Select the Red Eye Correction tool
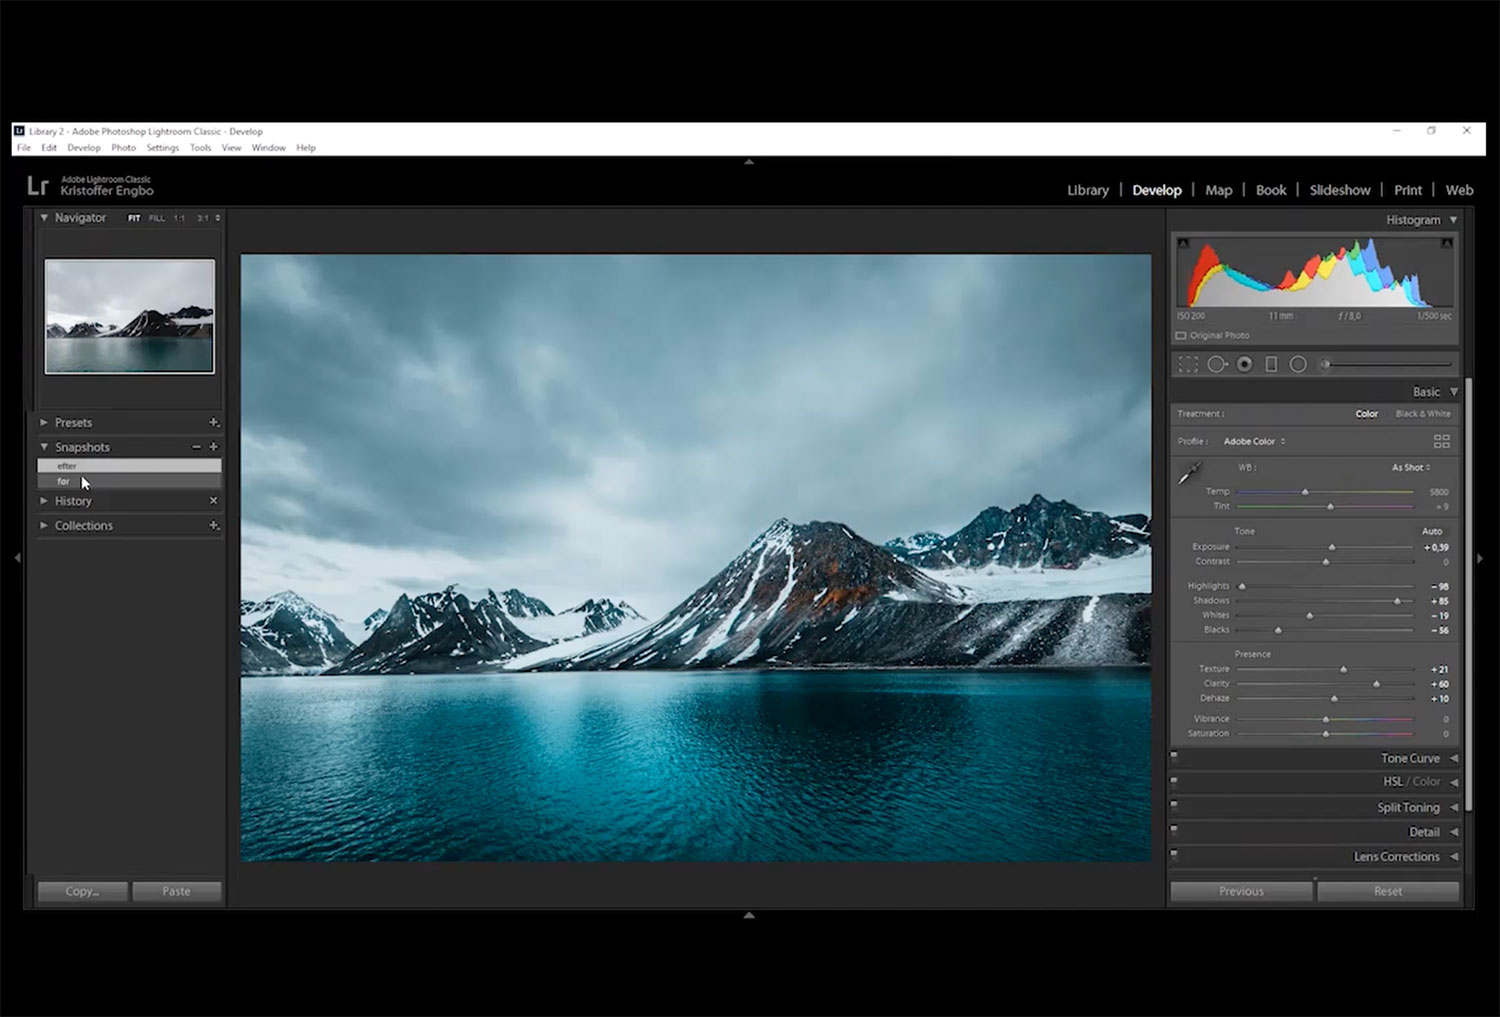 tap(1244, 365)
